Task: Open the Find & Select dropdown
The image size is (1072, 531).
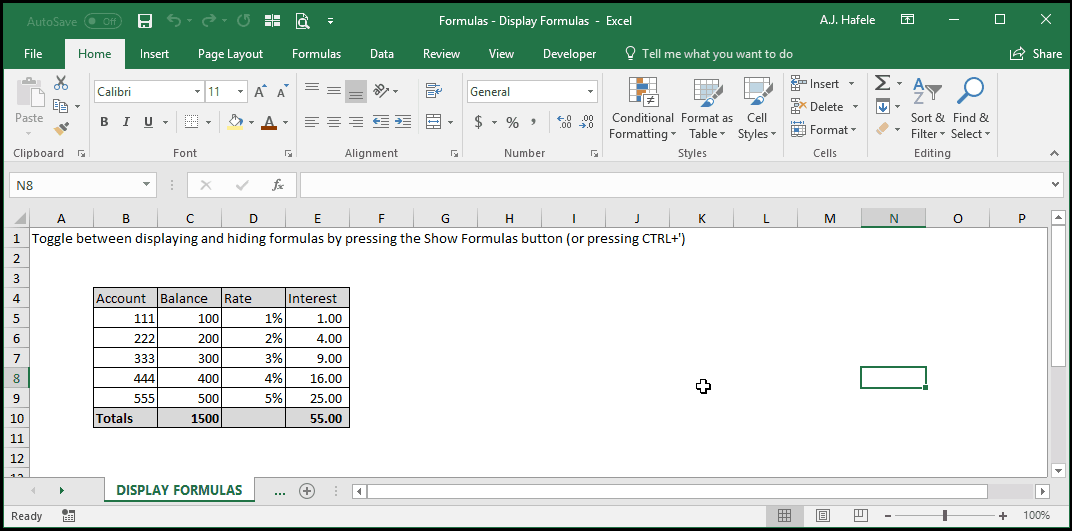Action: tap(971, 108)
